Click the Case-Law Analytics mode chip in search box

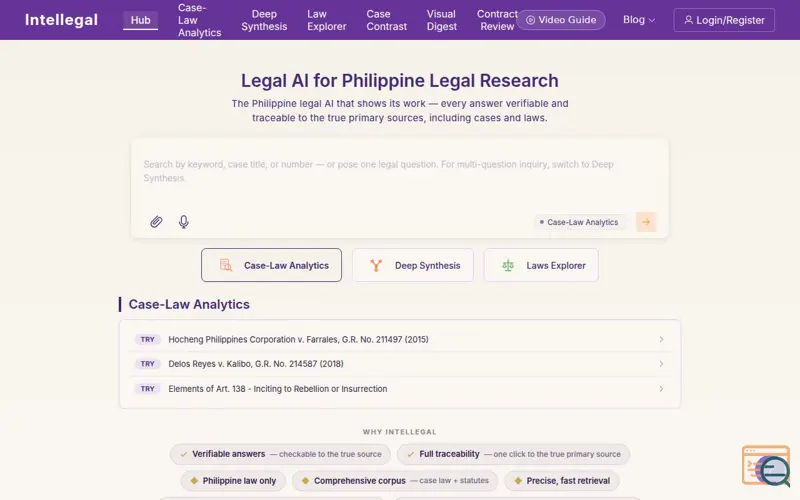point(580,222)
